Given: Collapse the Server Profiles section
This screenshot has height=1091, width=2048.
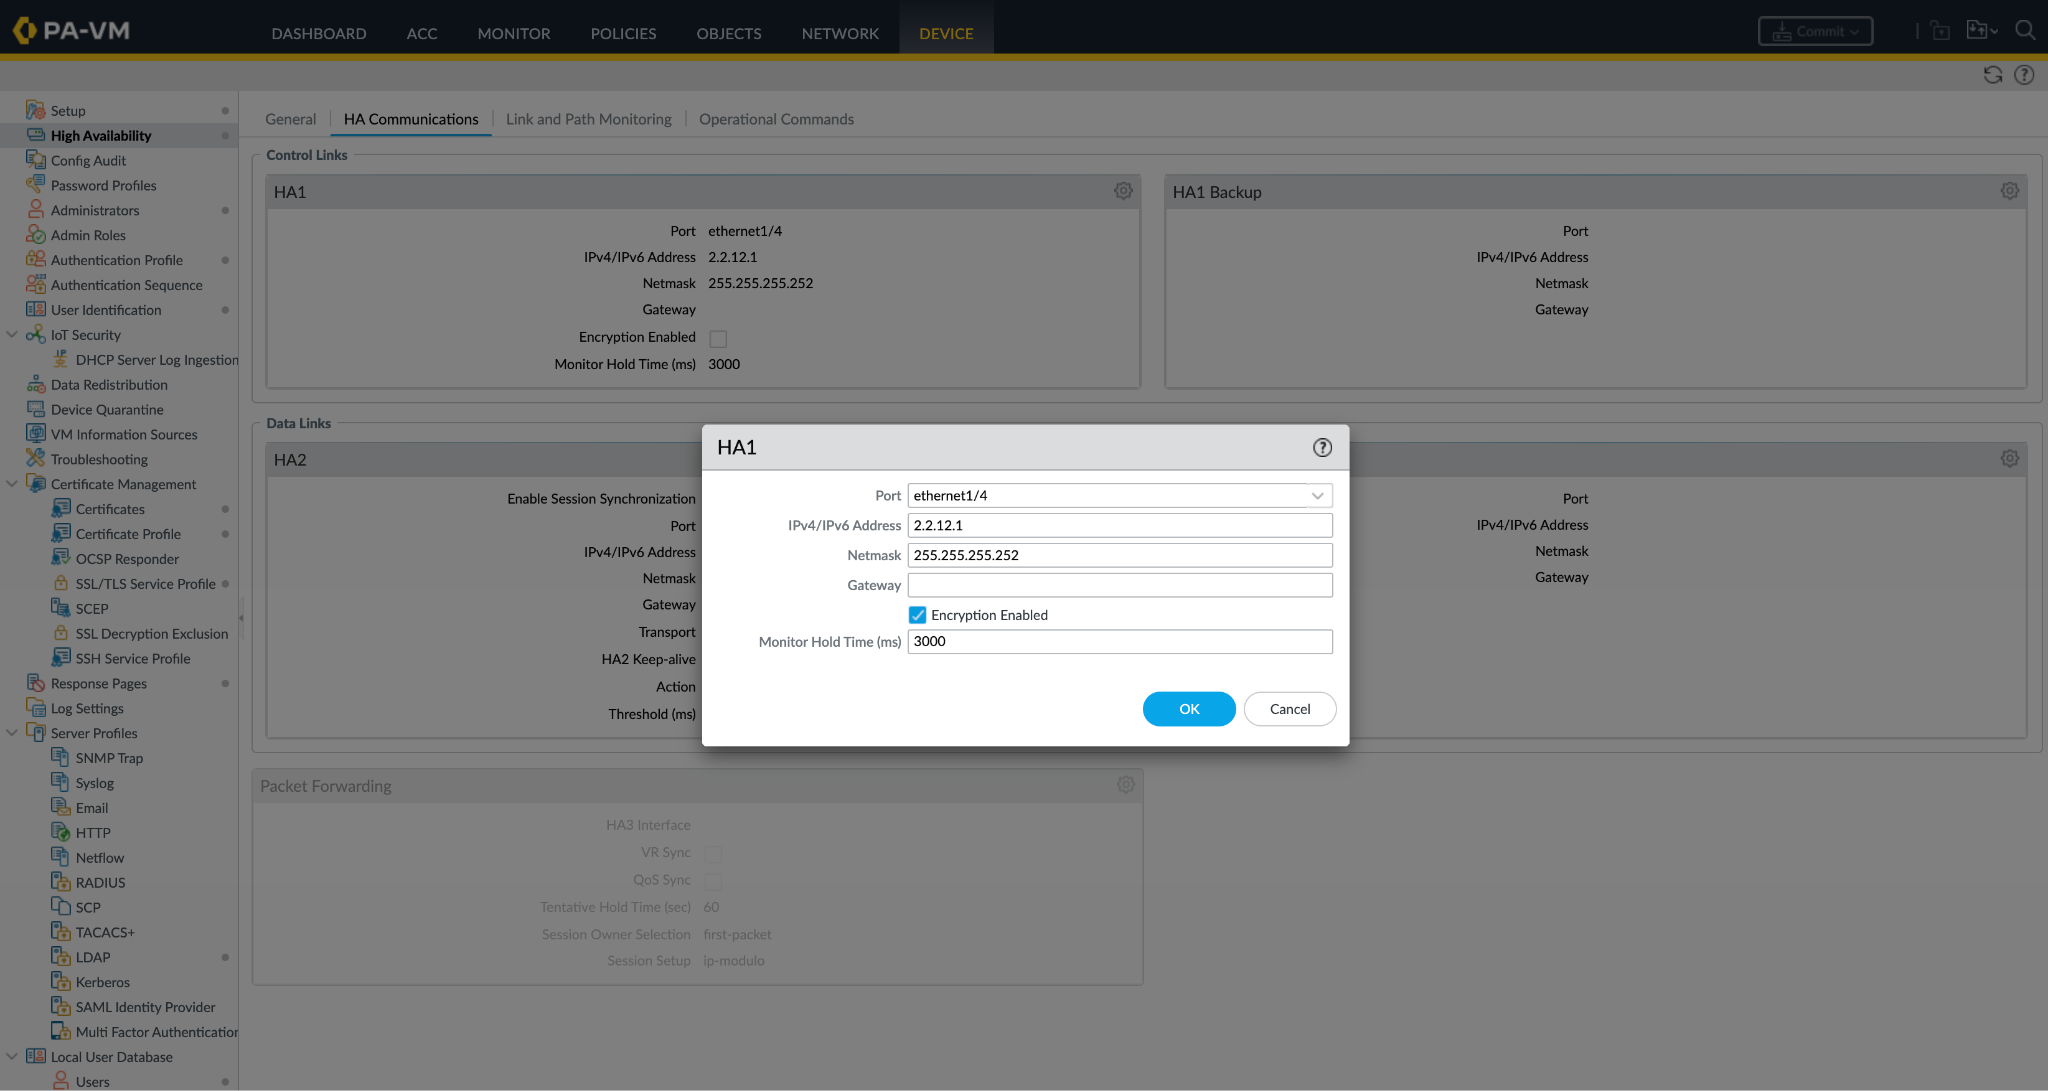Looking at the screenshot, I should 12,733.
